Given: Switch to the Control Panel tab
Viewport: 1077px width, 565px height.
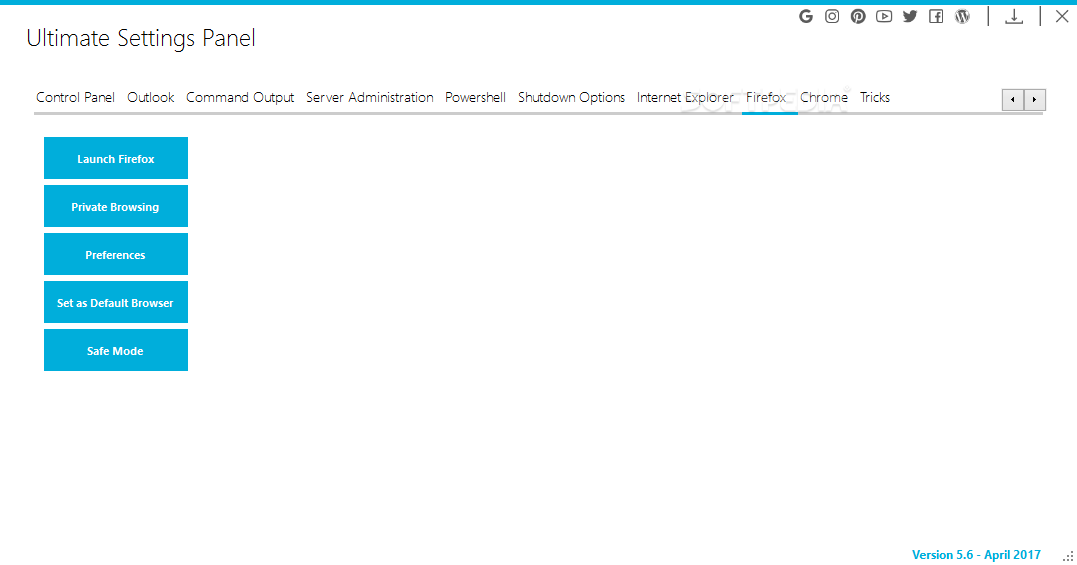Looking at the screenshot, I should pyautogui.click(x=76, y=97).
